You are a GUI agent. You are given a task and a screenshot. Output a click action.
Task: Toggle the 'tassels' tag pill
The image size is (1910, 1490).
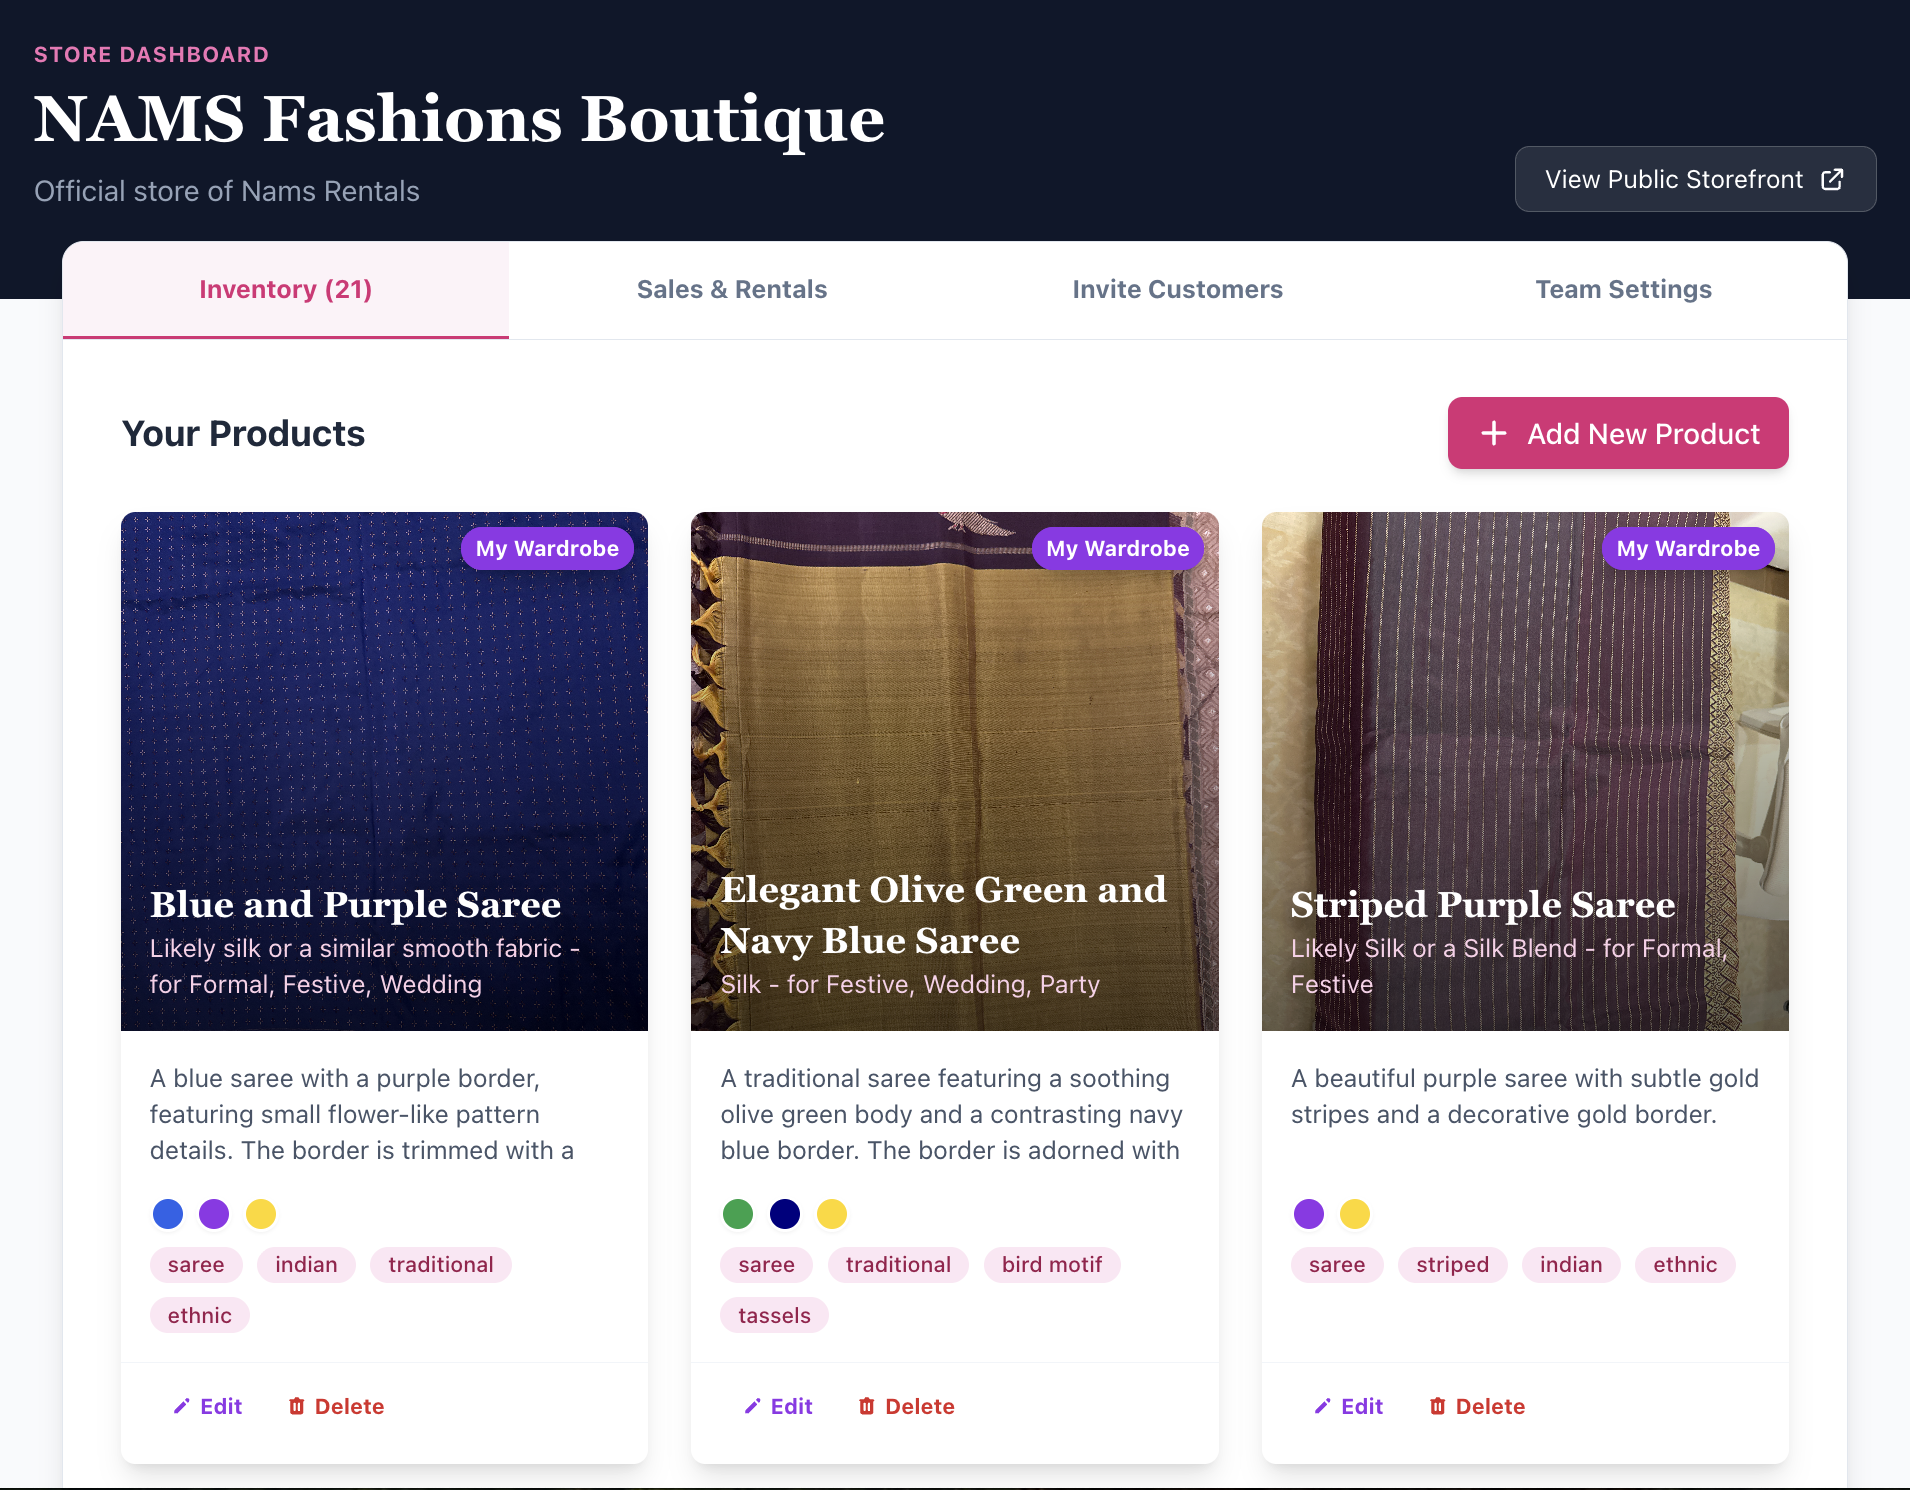(774, 1315)
